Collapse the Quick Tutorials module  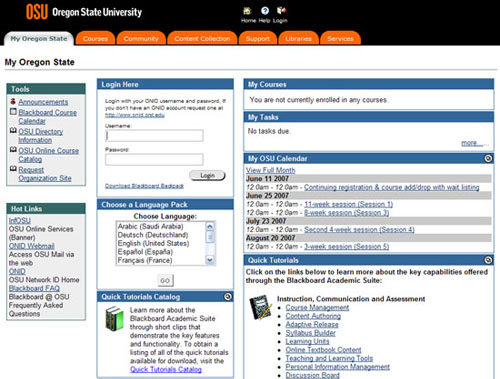pyautogui.click(x=488, y=260)
